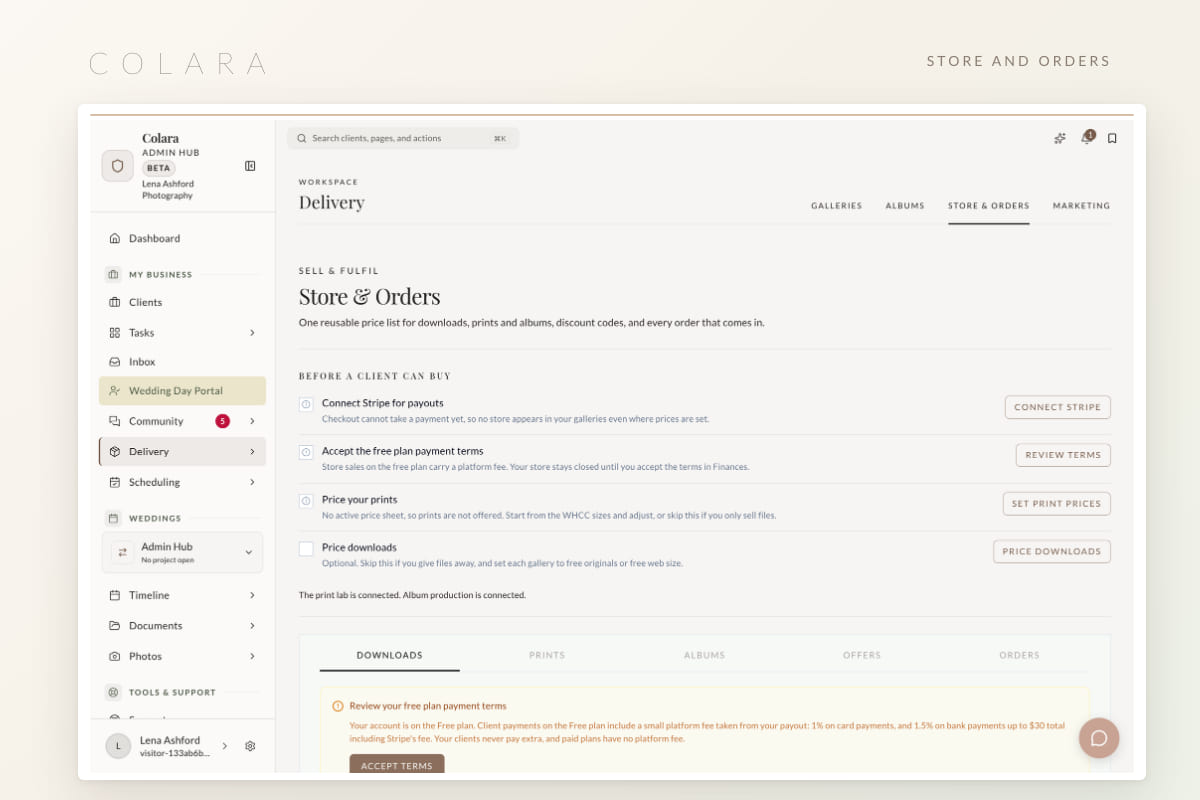The image size is (1200, 800).
Task: Click the Admin Hub swap-arrows icon
Action: pos(122,552)
